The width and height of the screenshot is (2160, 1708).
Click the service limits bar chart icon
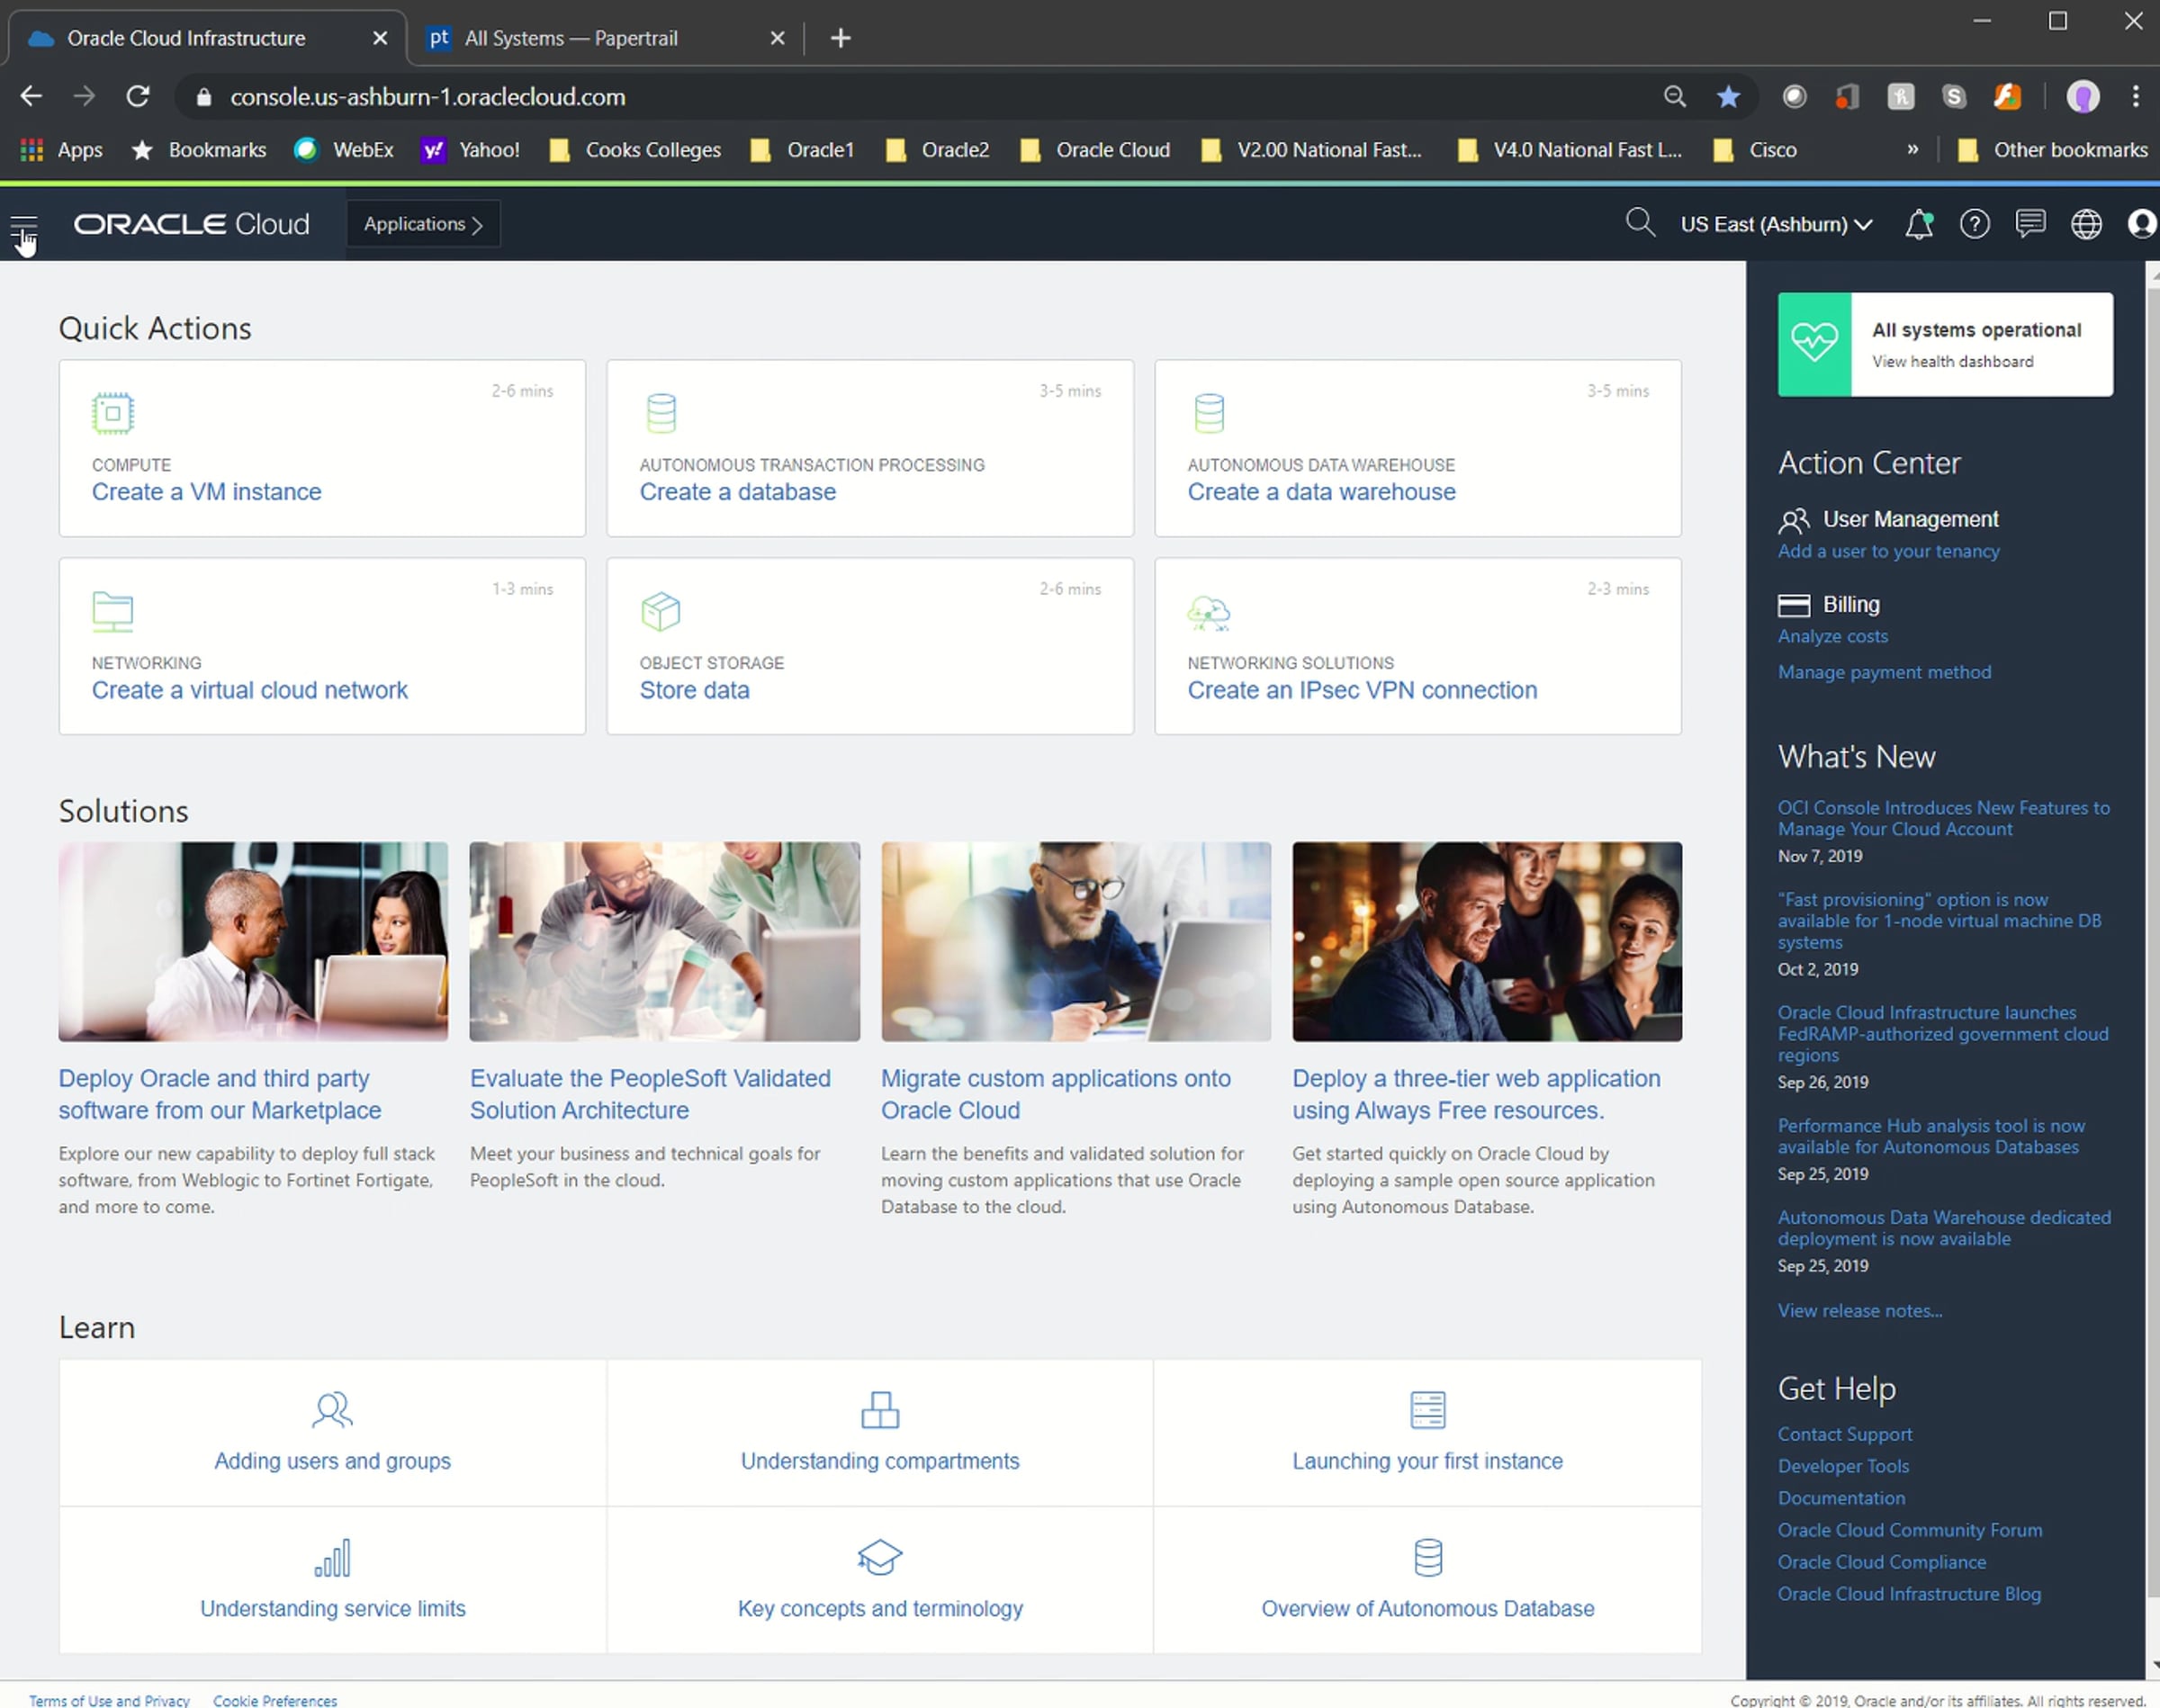[x=332, y=1557]
